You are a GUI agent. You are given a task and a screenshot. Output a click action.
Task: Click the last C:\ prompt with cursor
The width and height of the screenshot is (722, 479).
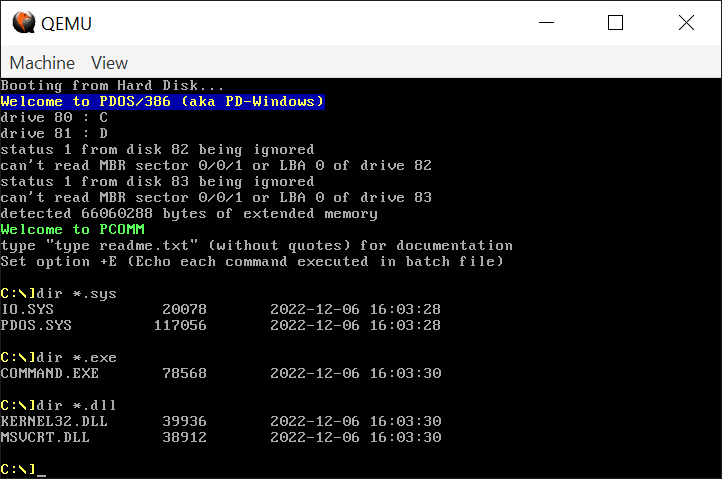coord(23,469)
